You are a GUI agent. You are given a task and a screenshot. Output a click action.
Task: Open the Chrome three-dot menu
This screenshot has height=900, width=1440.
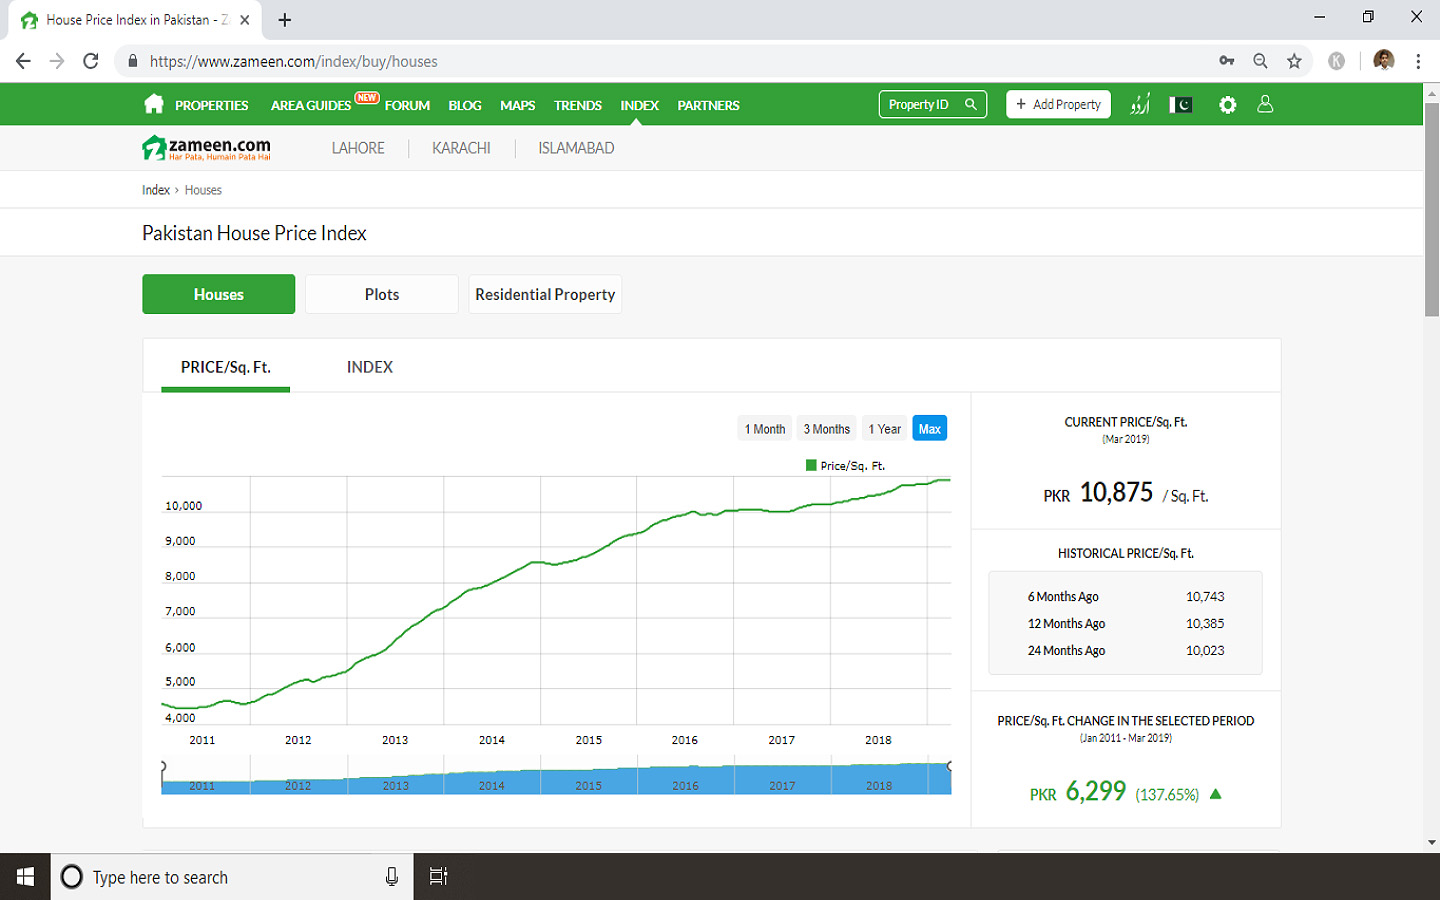[x=1418, y=61]
